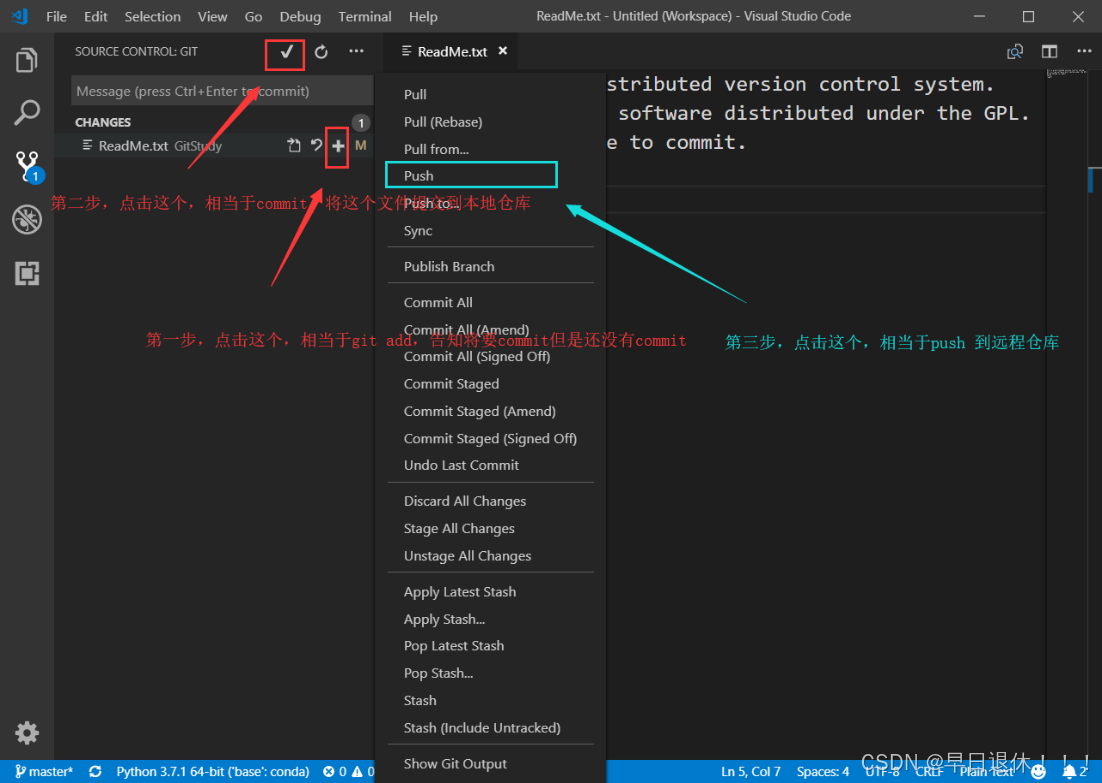The image size is (1102, 783).
Task: Open the Explorer view in activity bar
Action: pos(26,60)
